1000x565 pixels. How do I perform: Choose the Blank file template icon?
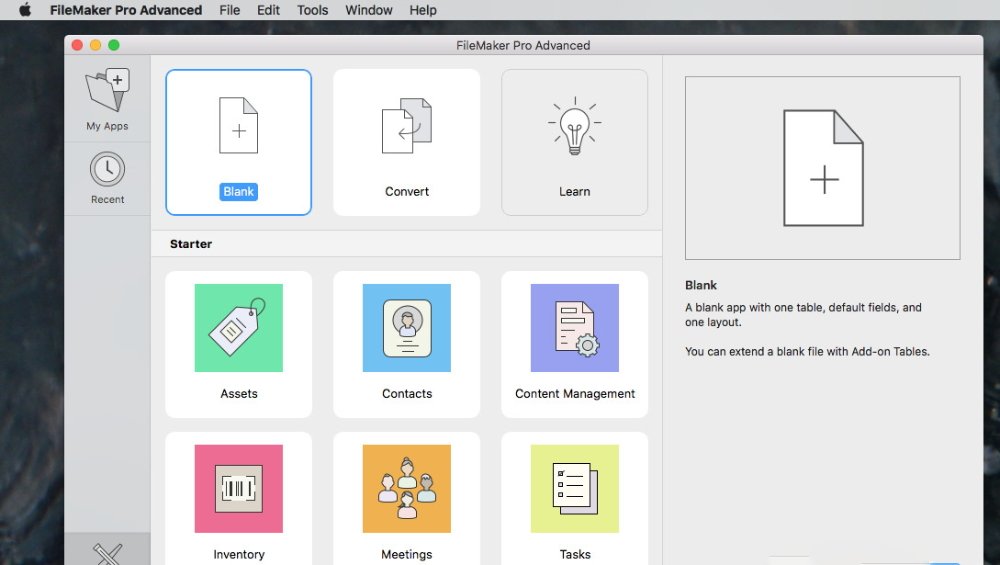tap(238, 126)
